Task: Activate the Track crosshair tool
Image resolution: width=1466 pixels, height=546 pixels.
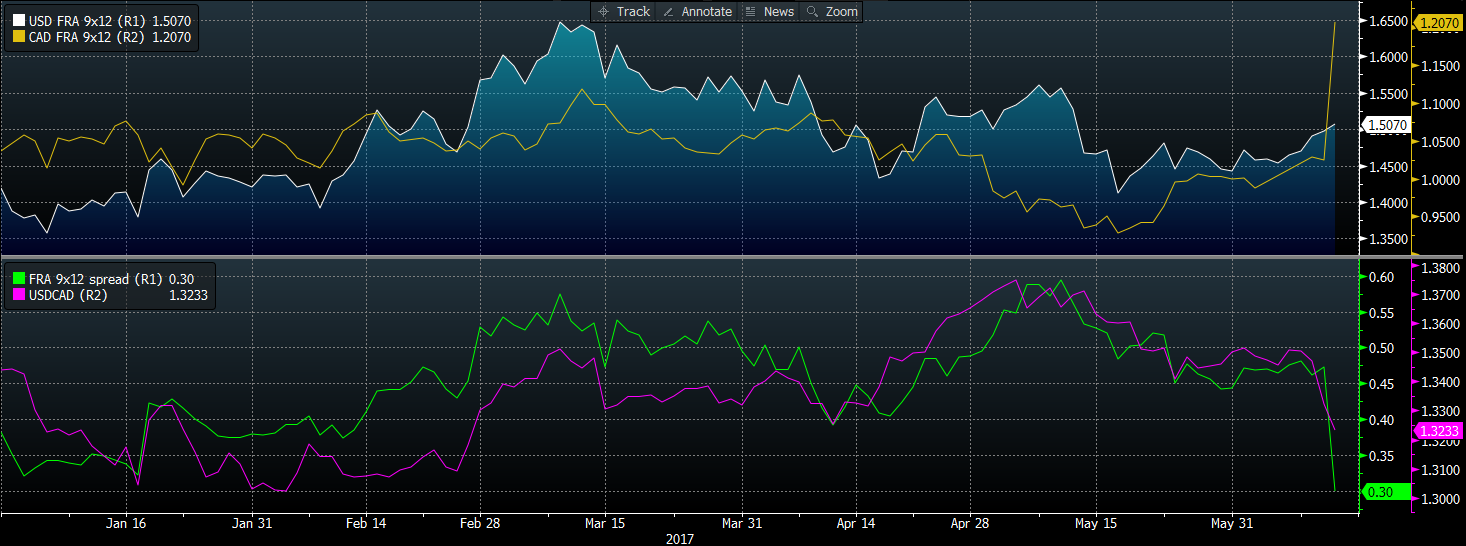Action: pyautogui.click(x=623, y=12)
